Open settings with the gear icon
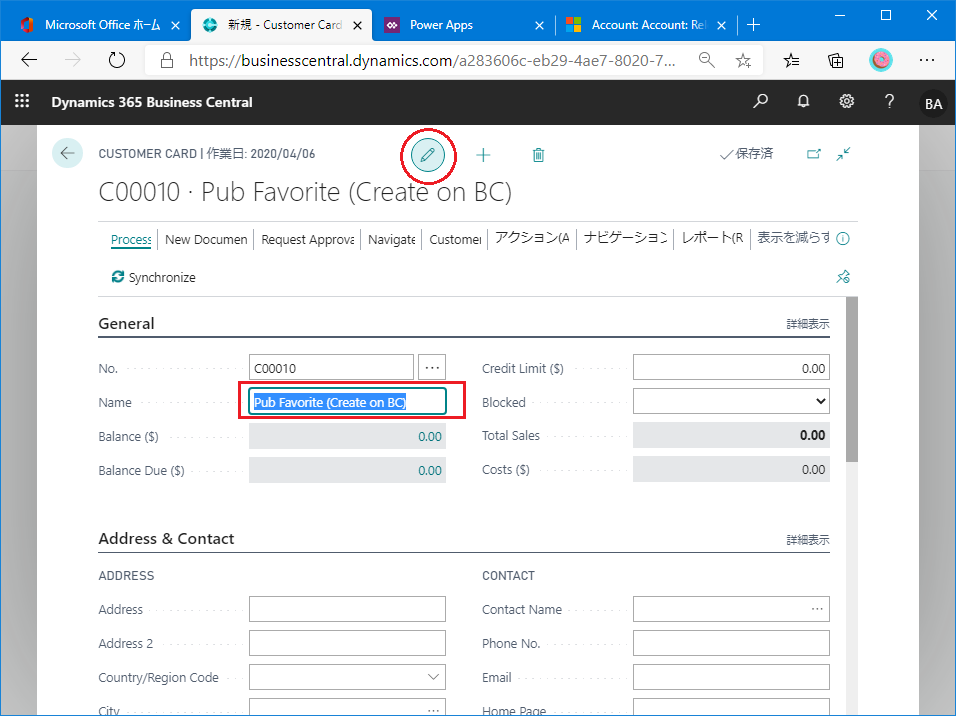Viewport: 956px width, 716px height. (846, 101)
